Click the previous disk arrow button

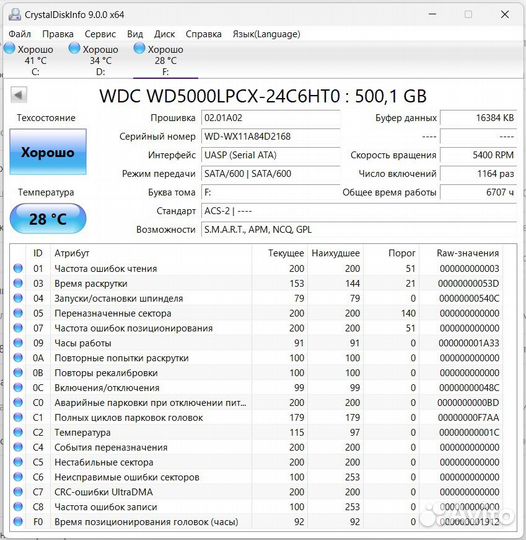coord(19,95)
